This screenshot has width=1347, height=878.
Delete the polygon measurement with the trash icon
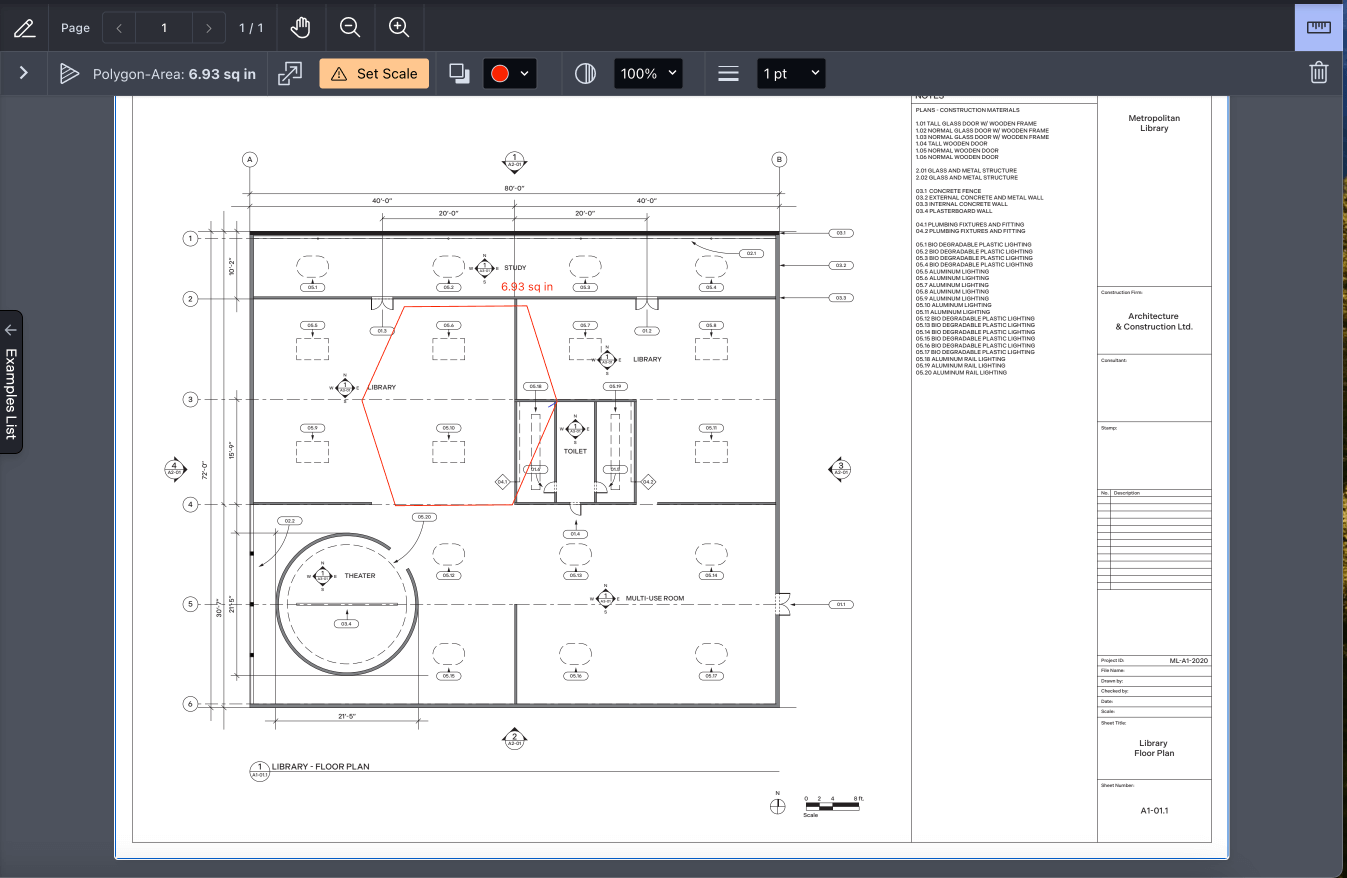1319,72
